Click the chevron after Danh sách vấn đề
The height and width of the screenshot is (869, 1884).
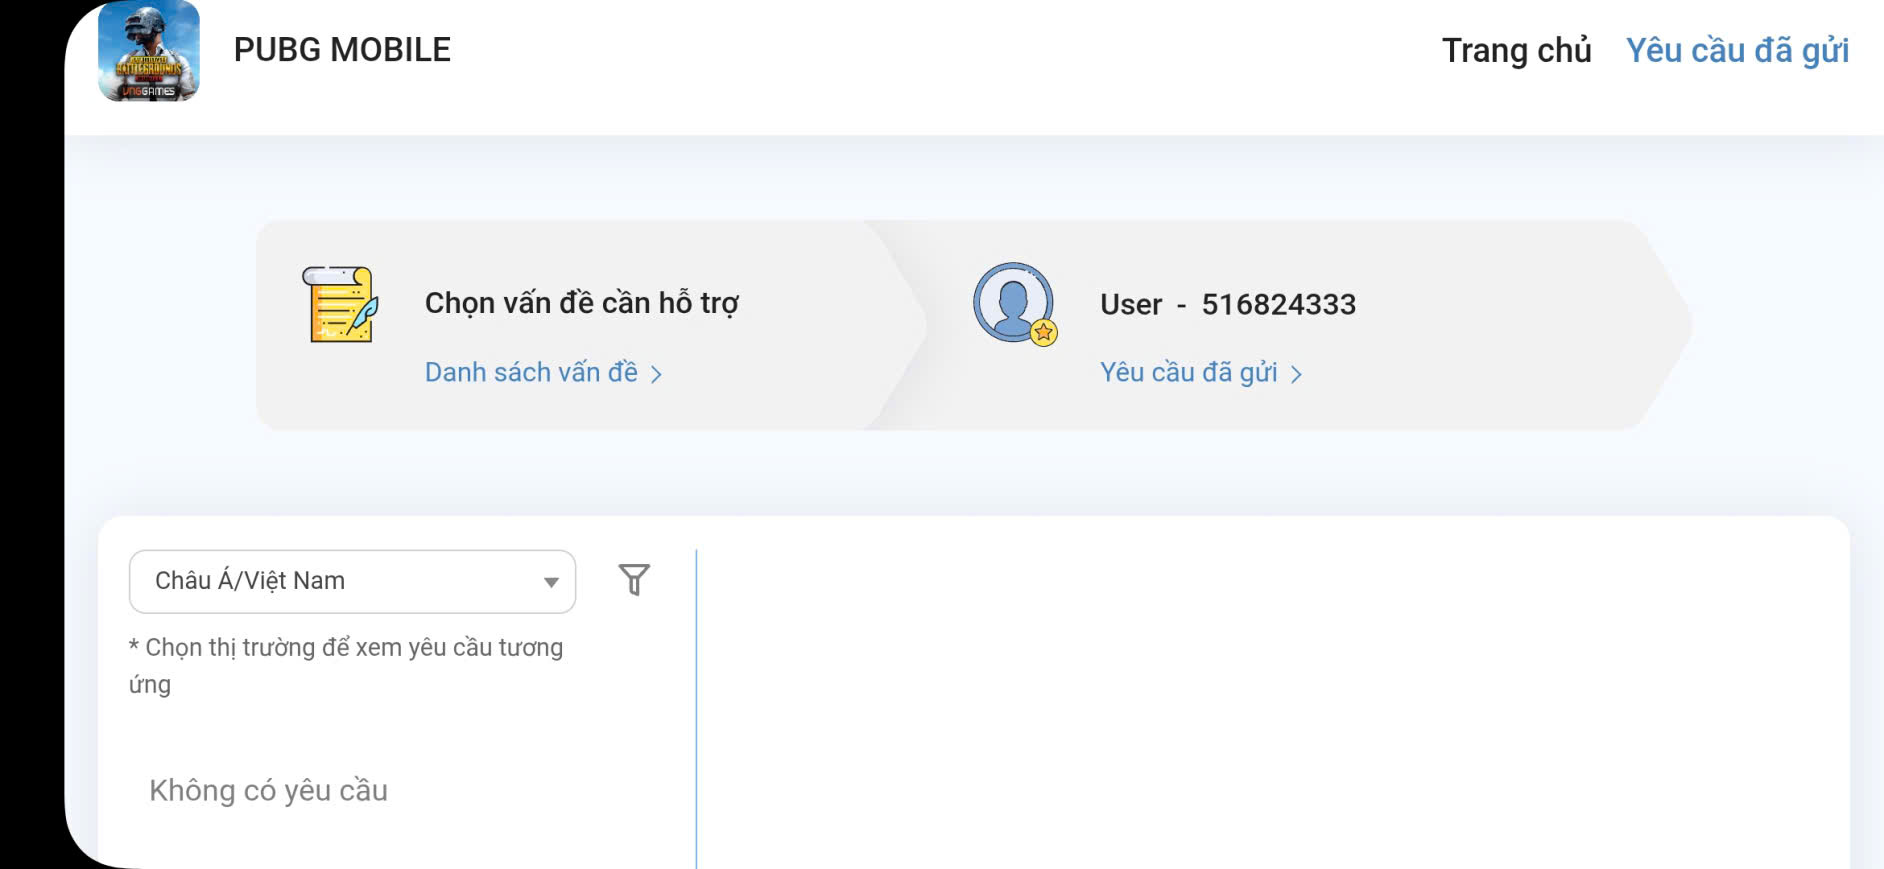pos(656,374)
